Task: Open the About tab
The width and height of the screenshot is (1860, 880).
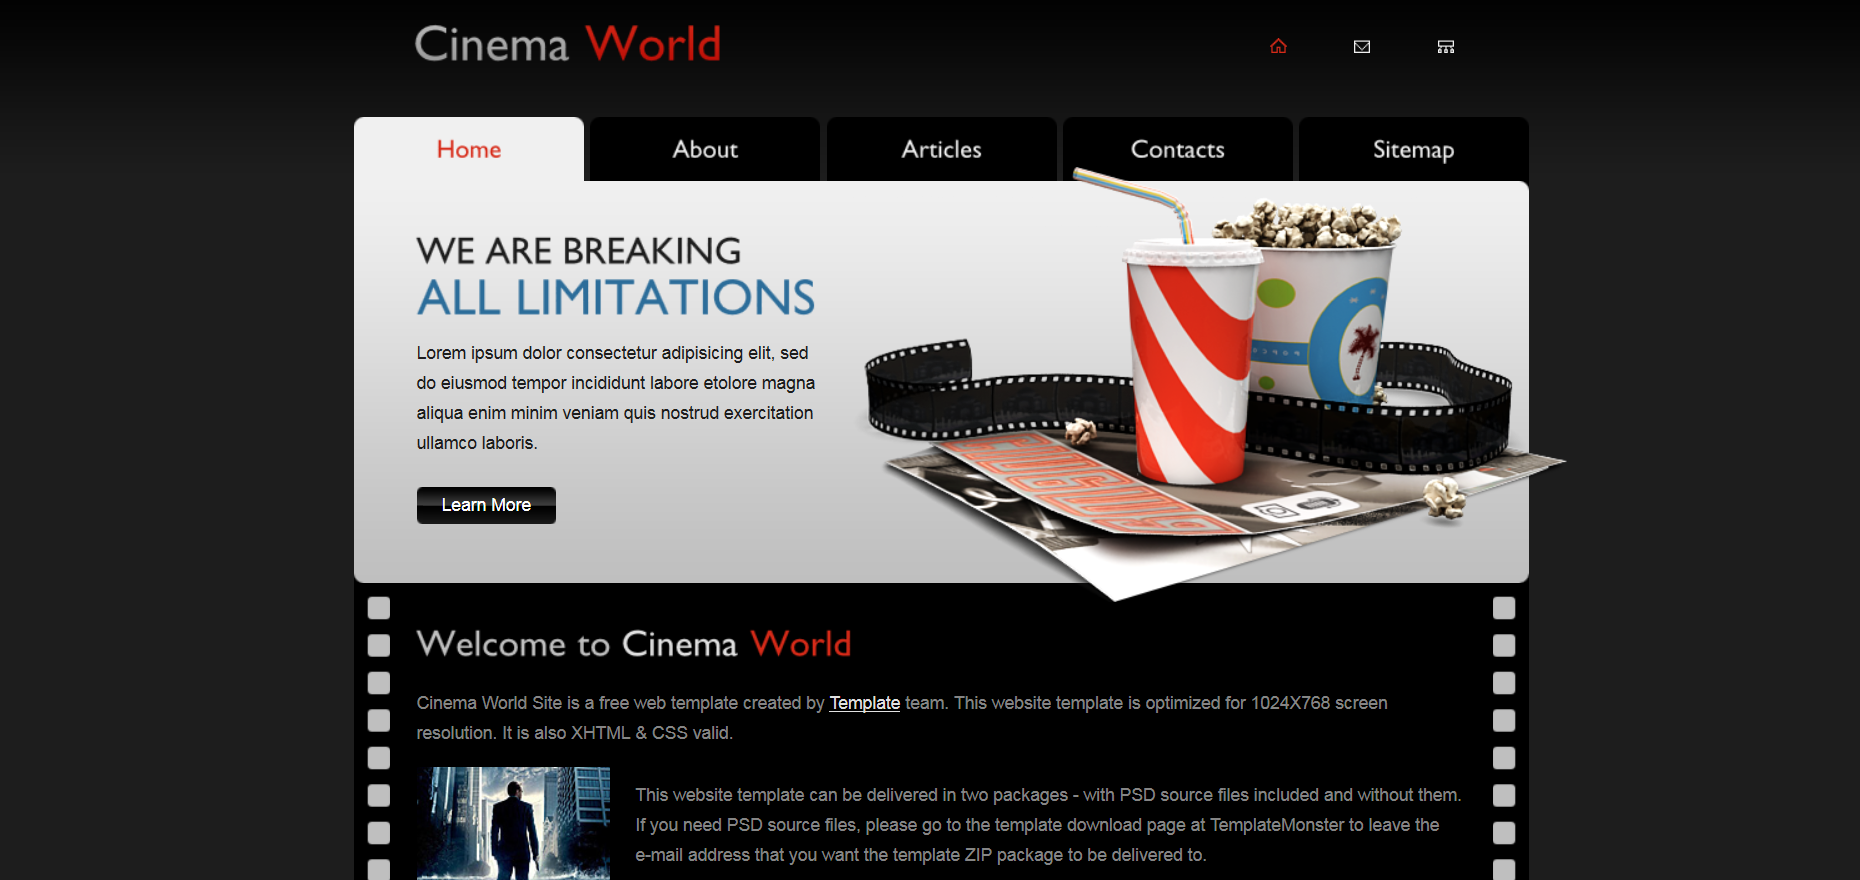Action: [705, 150]
